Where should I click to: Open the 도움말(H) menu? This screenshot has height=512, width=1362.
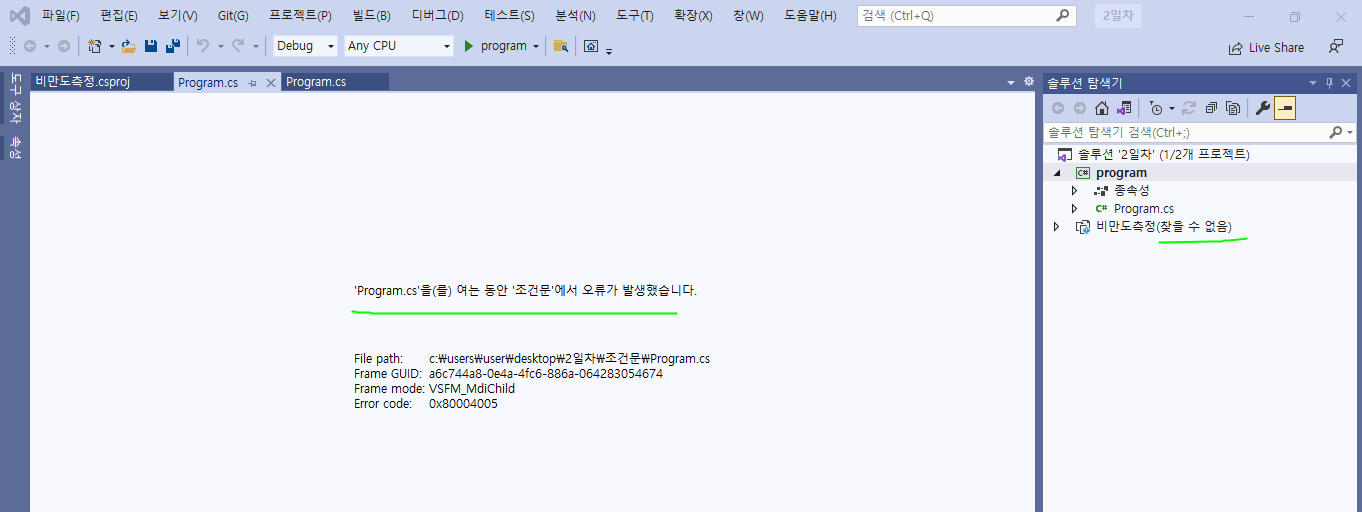810,16
